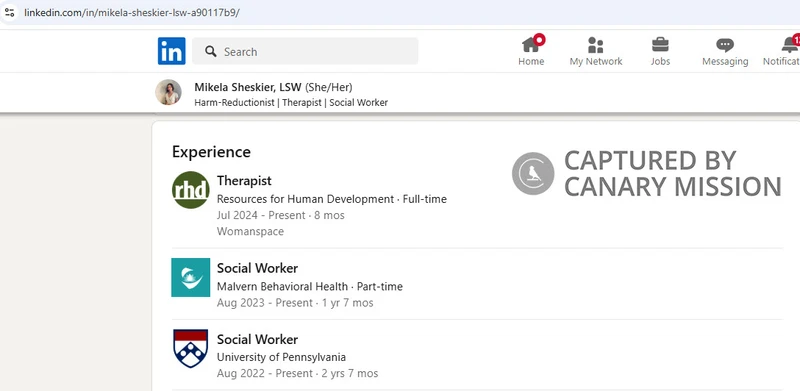Open the Messaging chat icon
The image size is (800, 391).
[x=724, y=45]
